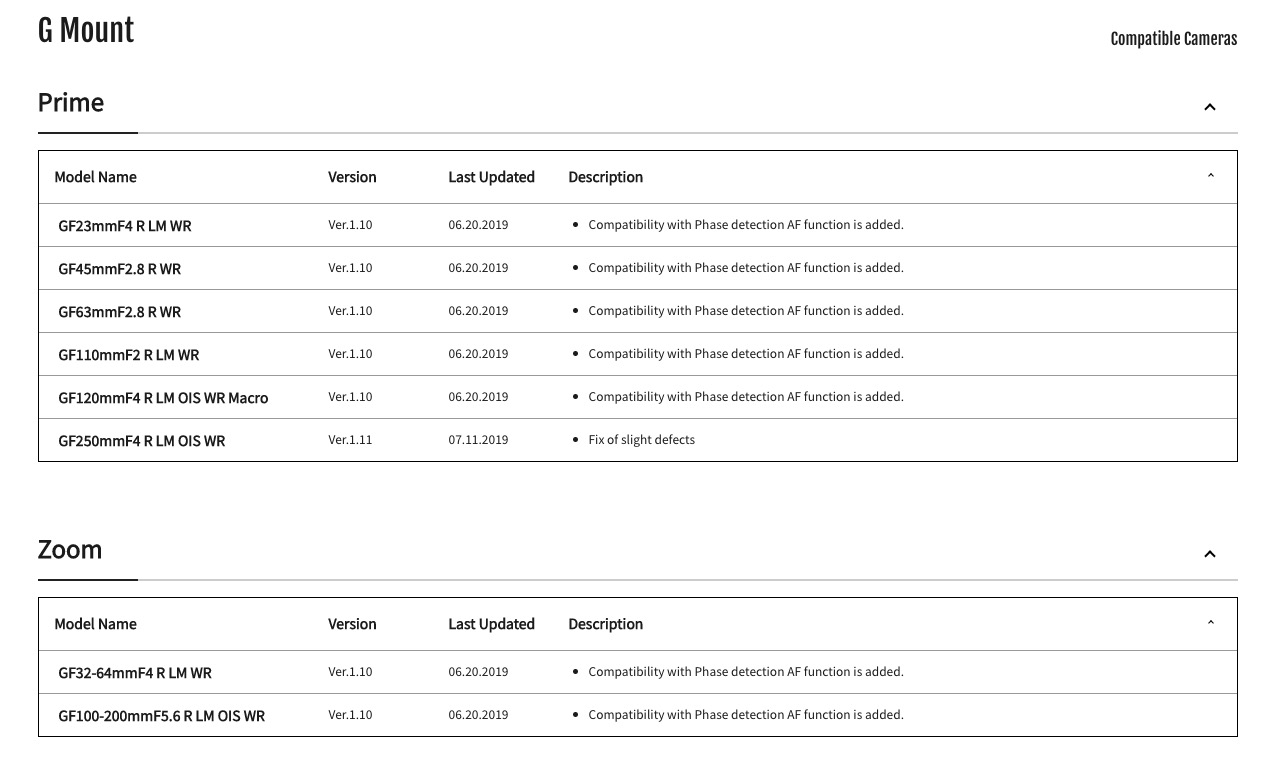Click the GF45mmF2.8 last updated date
This screenshot has height=767, width=1271.
click(478, 268)
